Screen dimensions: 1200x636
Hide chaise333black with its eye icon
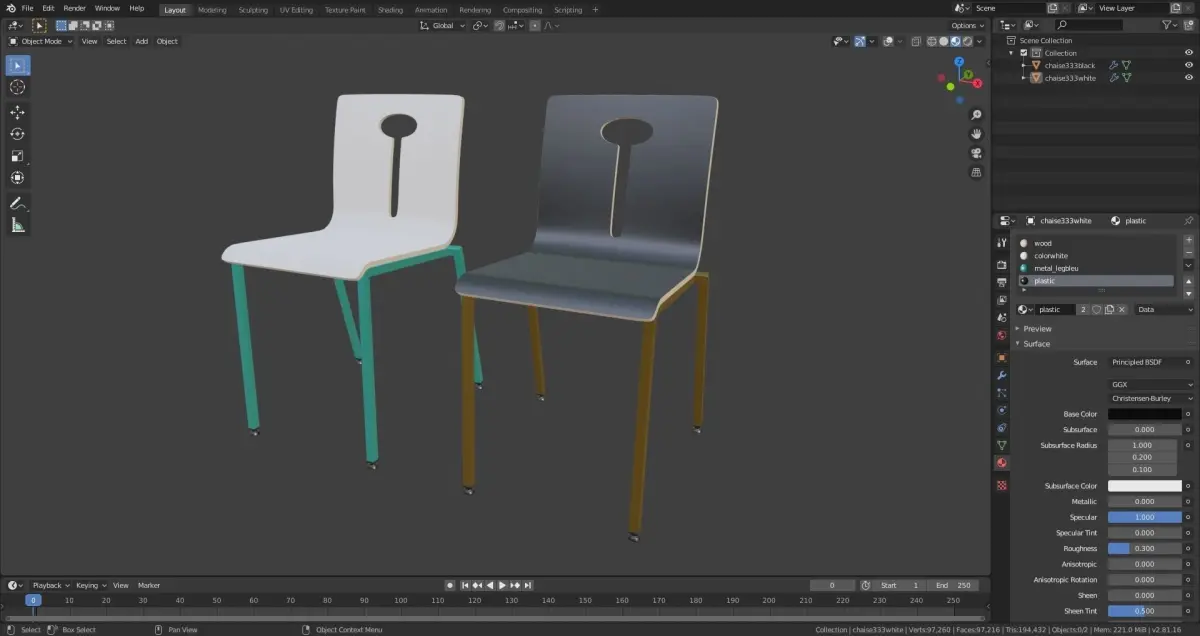click(x=1189, y=65)
